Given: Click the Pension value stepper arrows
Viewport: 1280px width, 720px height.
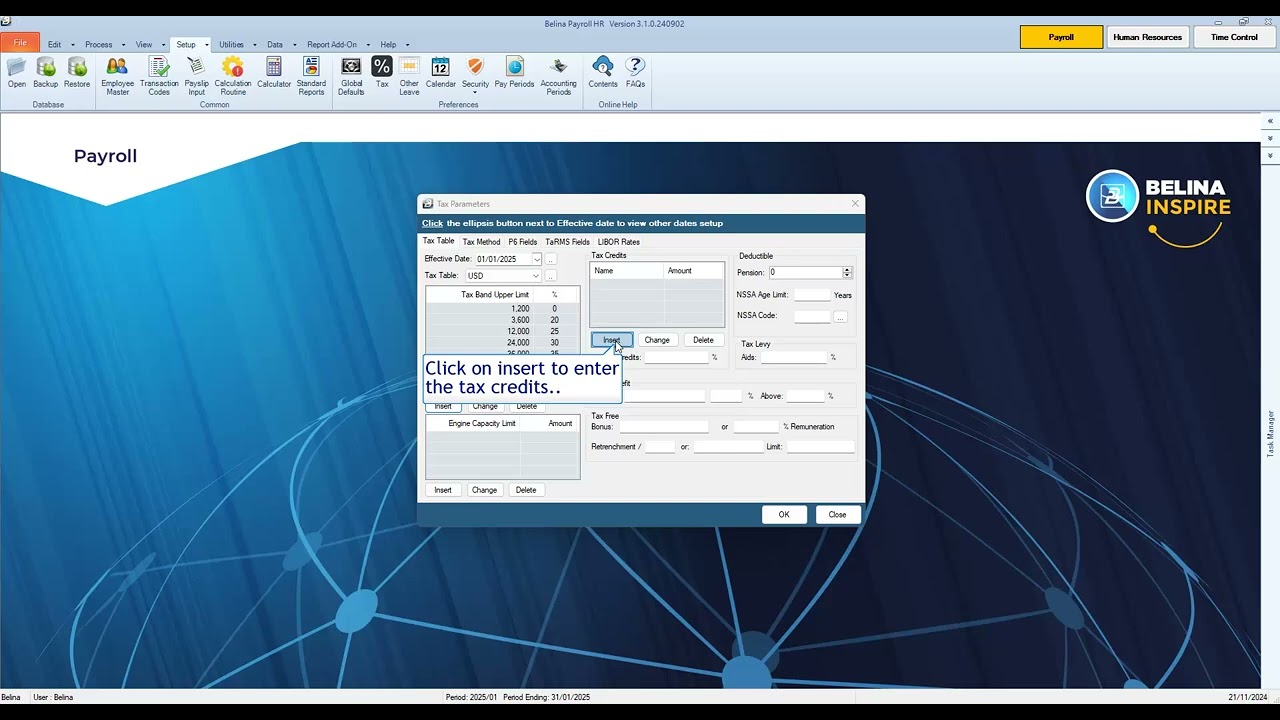Looking at the screenshot, I should (847, 272).
